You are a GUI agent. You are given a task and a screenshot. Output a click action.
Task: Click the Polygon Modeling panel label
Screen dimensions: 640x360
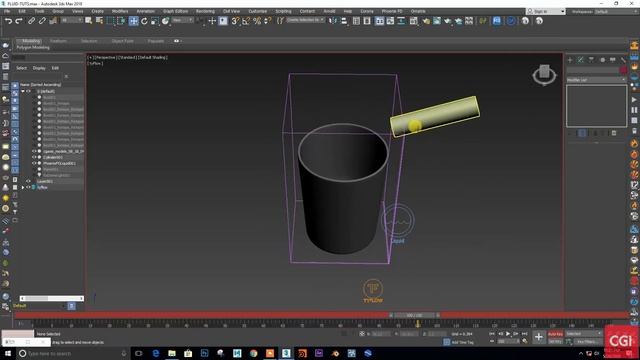33,48
